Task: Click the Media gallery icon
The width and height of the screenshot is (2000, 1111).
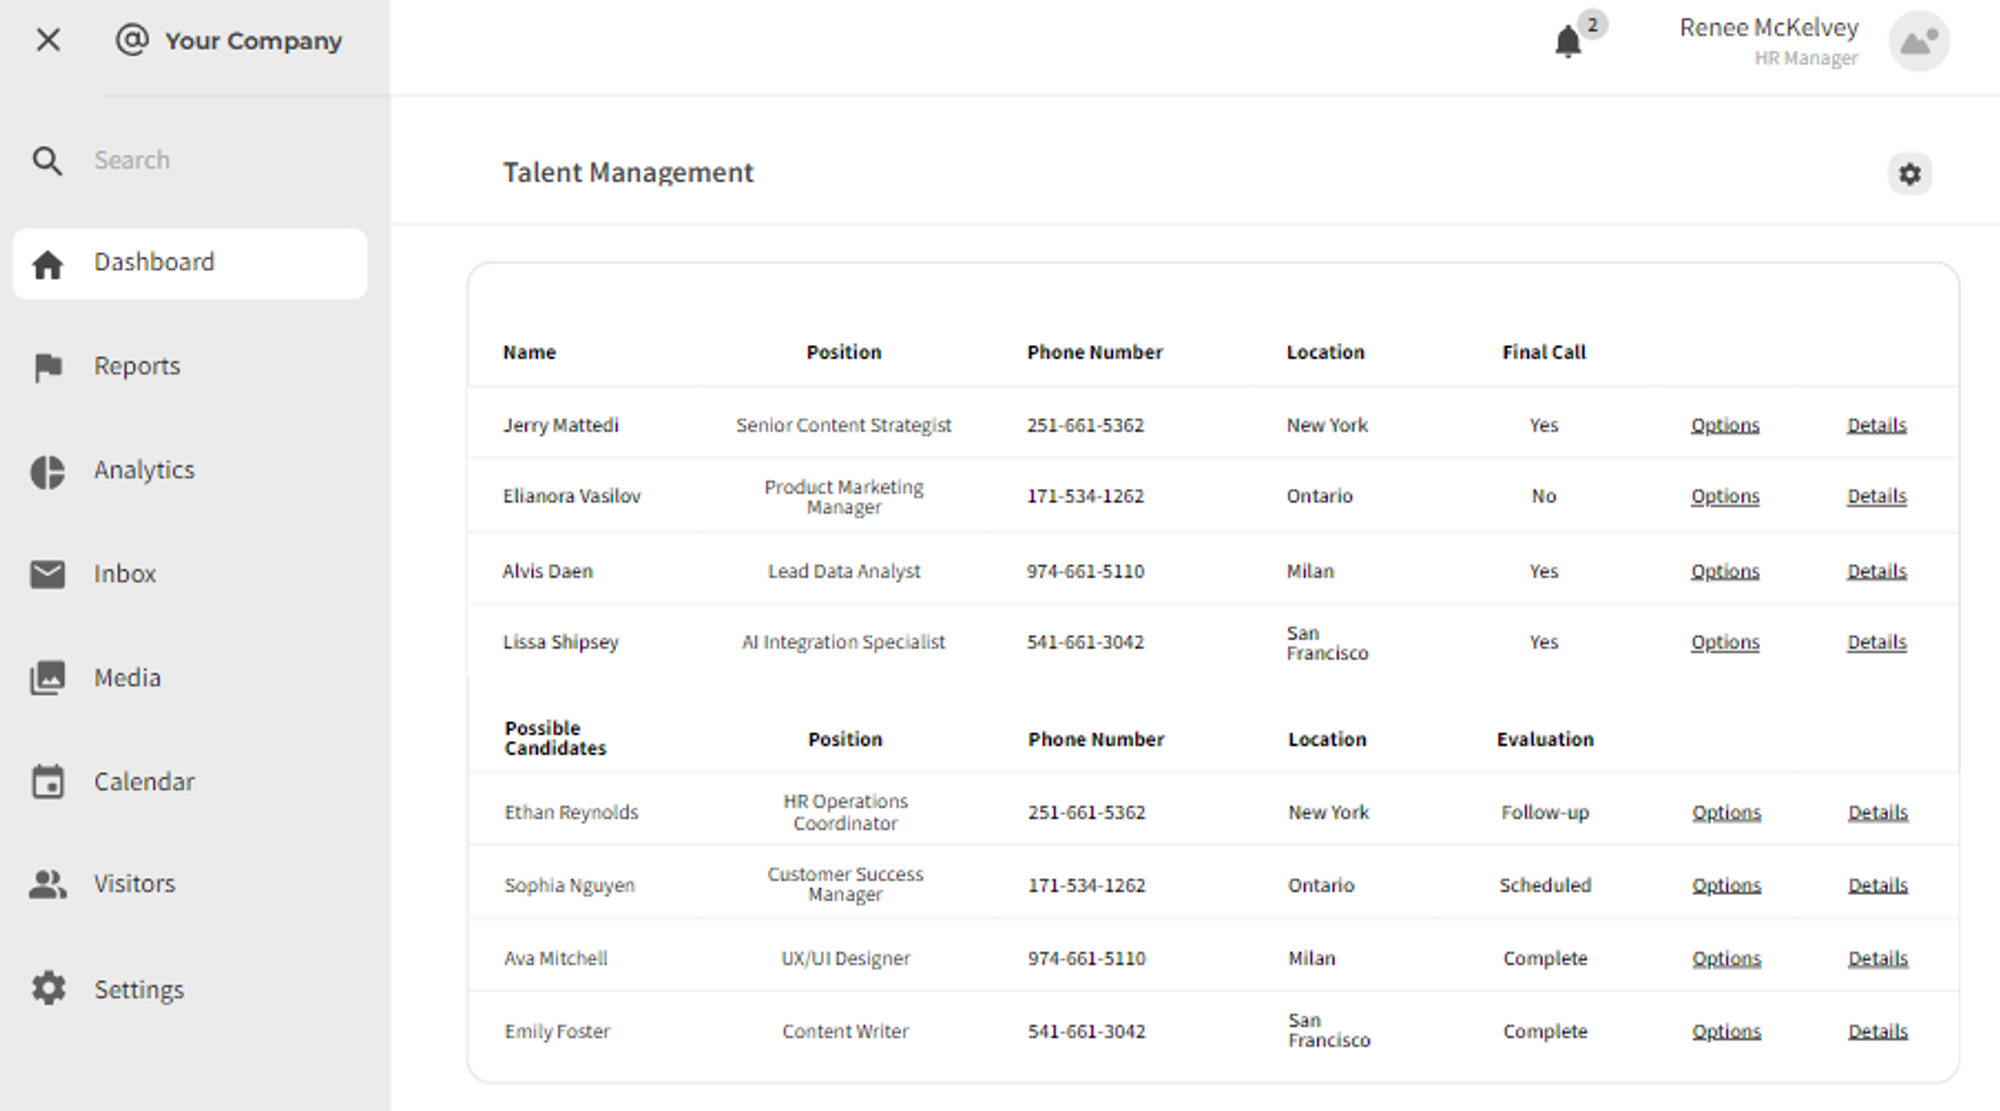Action: (47, 678)
